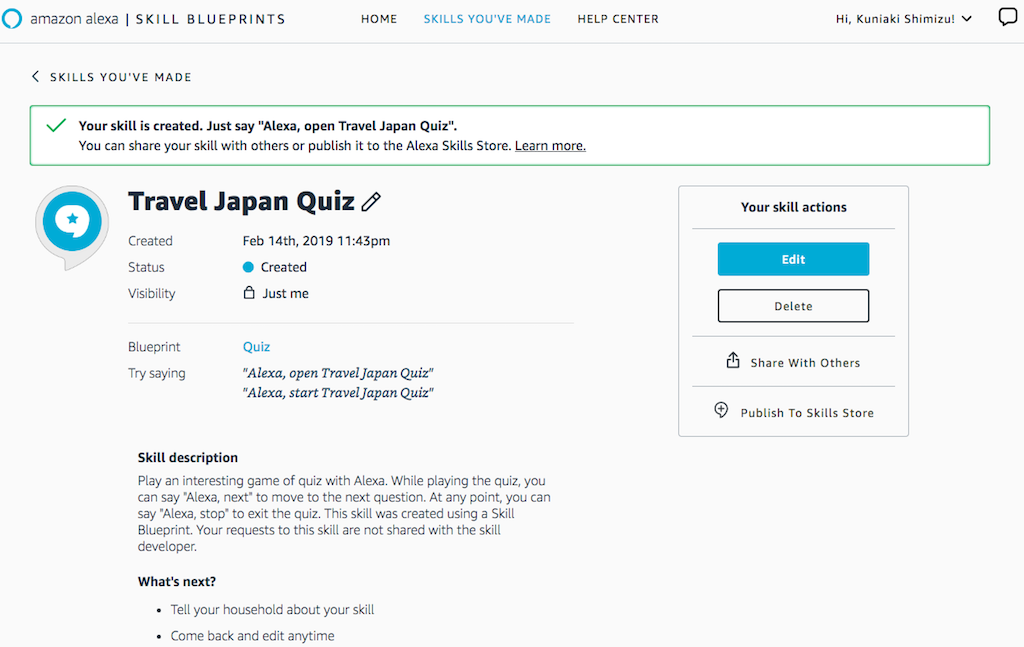1024x647 pixels.
Task: Expand the Hi, Kuniaki Shimizu account dropdown
Action: [x=904, y=19]
